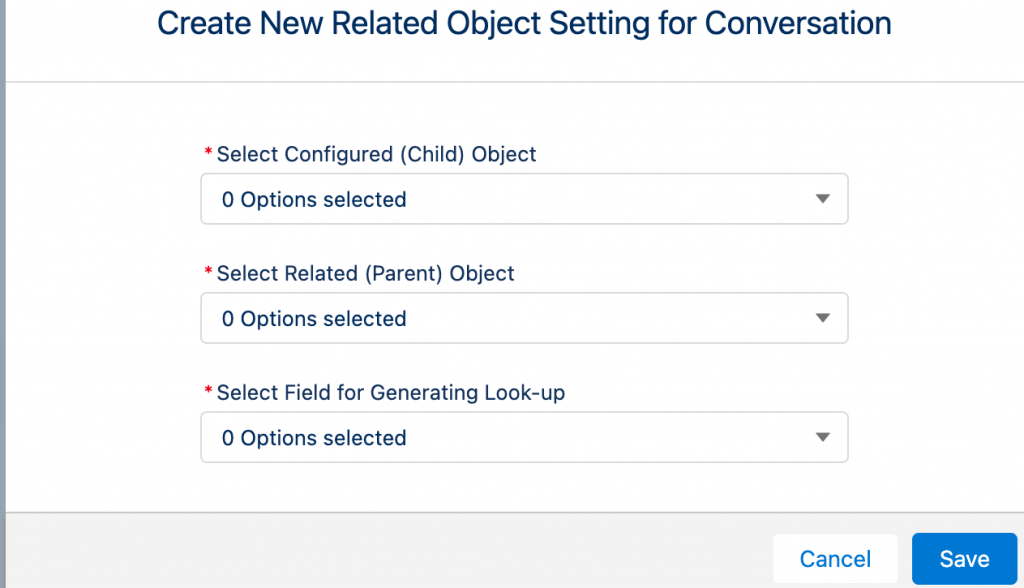Viewport: 1024px width, 588px height.
Task: Click the chevron on the Parent Object dropdown
Action: click(822, 318)
